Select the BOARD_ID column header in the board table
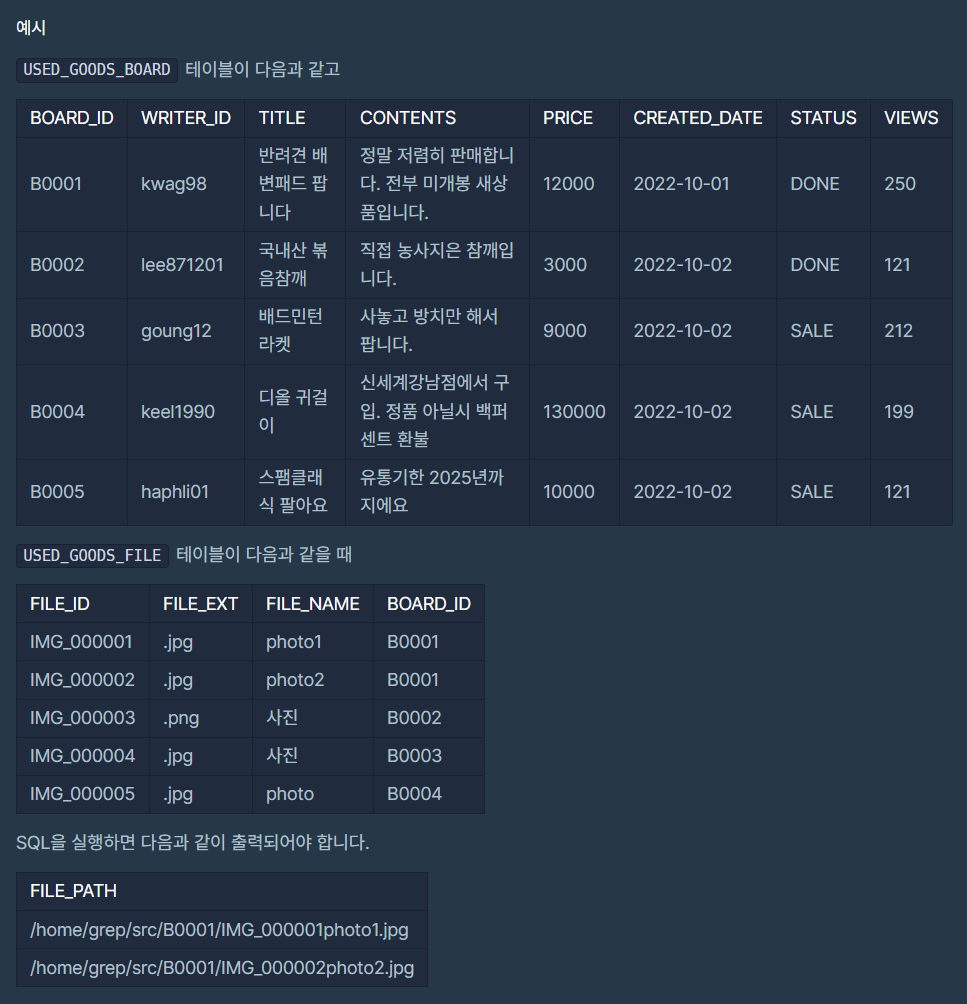The image size is (967, 1004). [72, 118]
